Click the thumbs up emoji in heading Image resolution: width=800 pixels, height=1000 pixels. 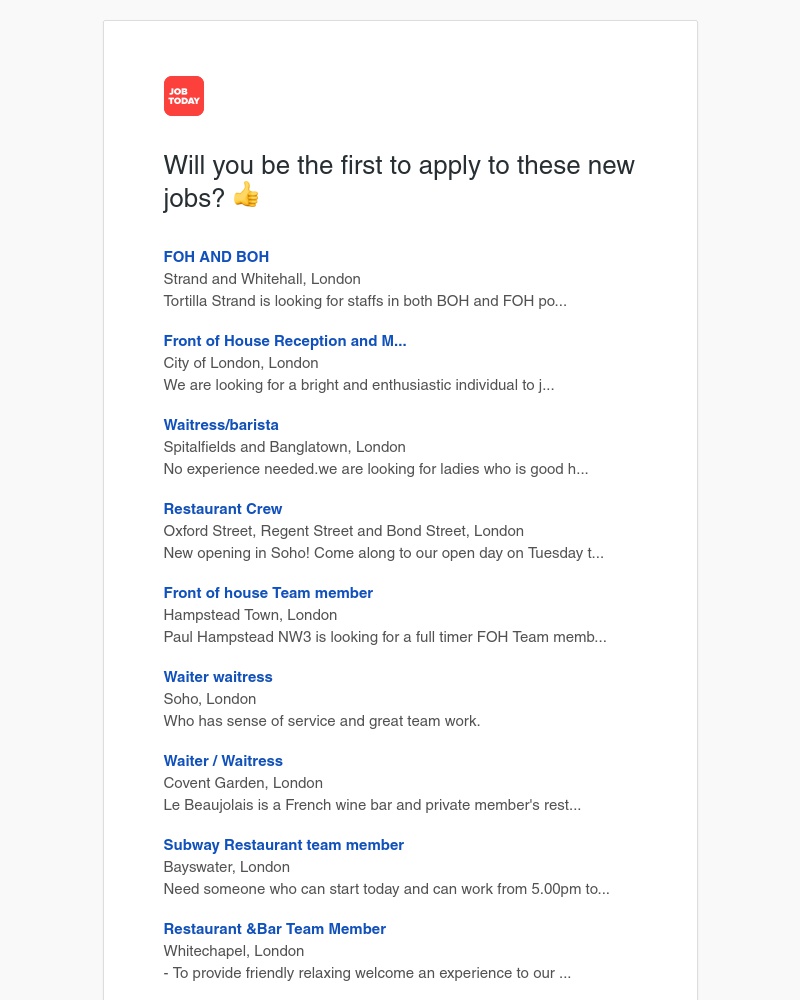click(x=246, y=195)
